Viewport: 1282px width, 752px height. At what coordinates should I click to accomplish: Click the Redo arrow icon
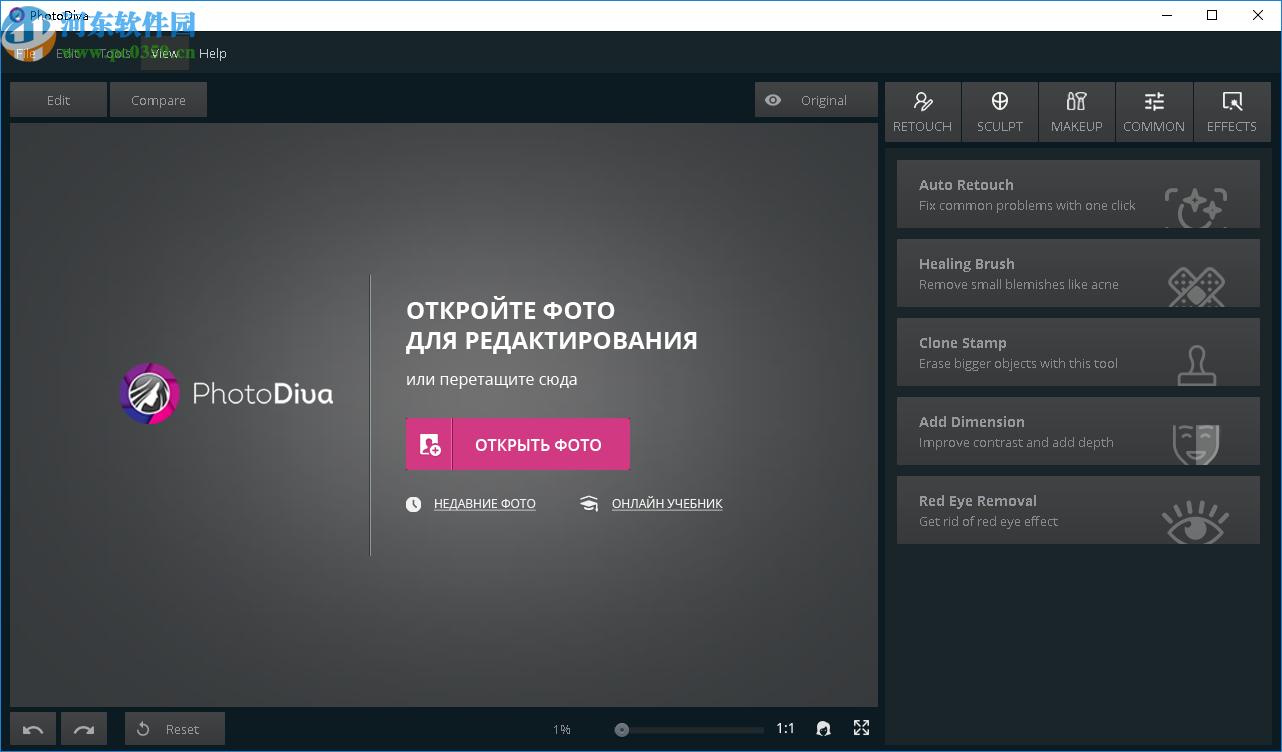click(x=84, y=729)
